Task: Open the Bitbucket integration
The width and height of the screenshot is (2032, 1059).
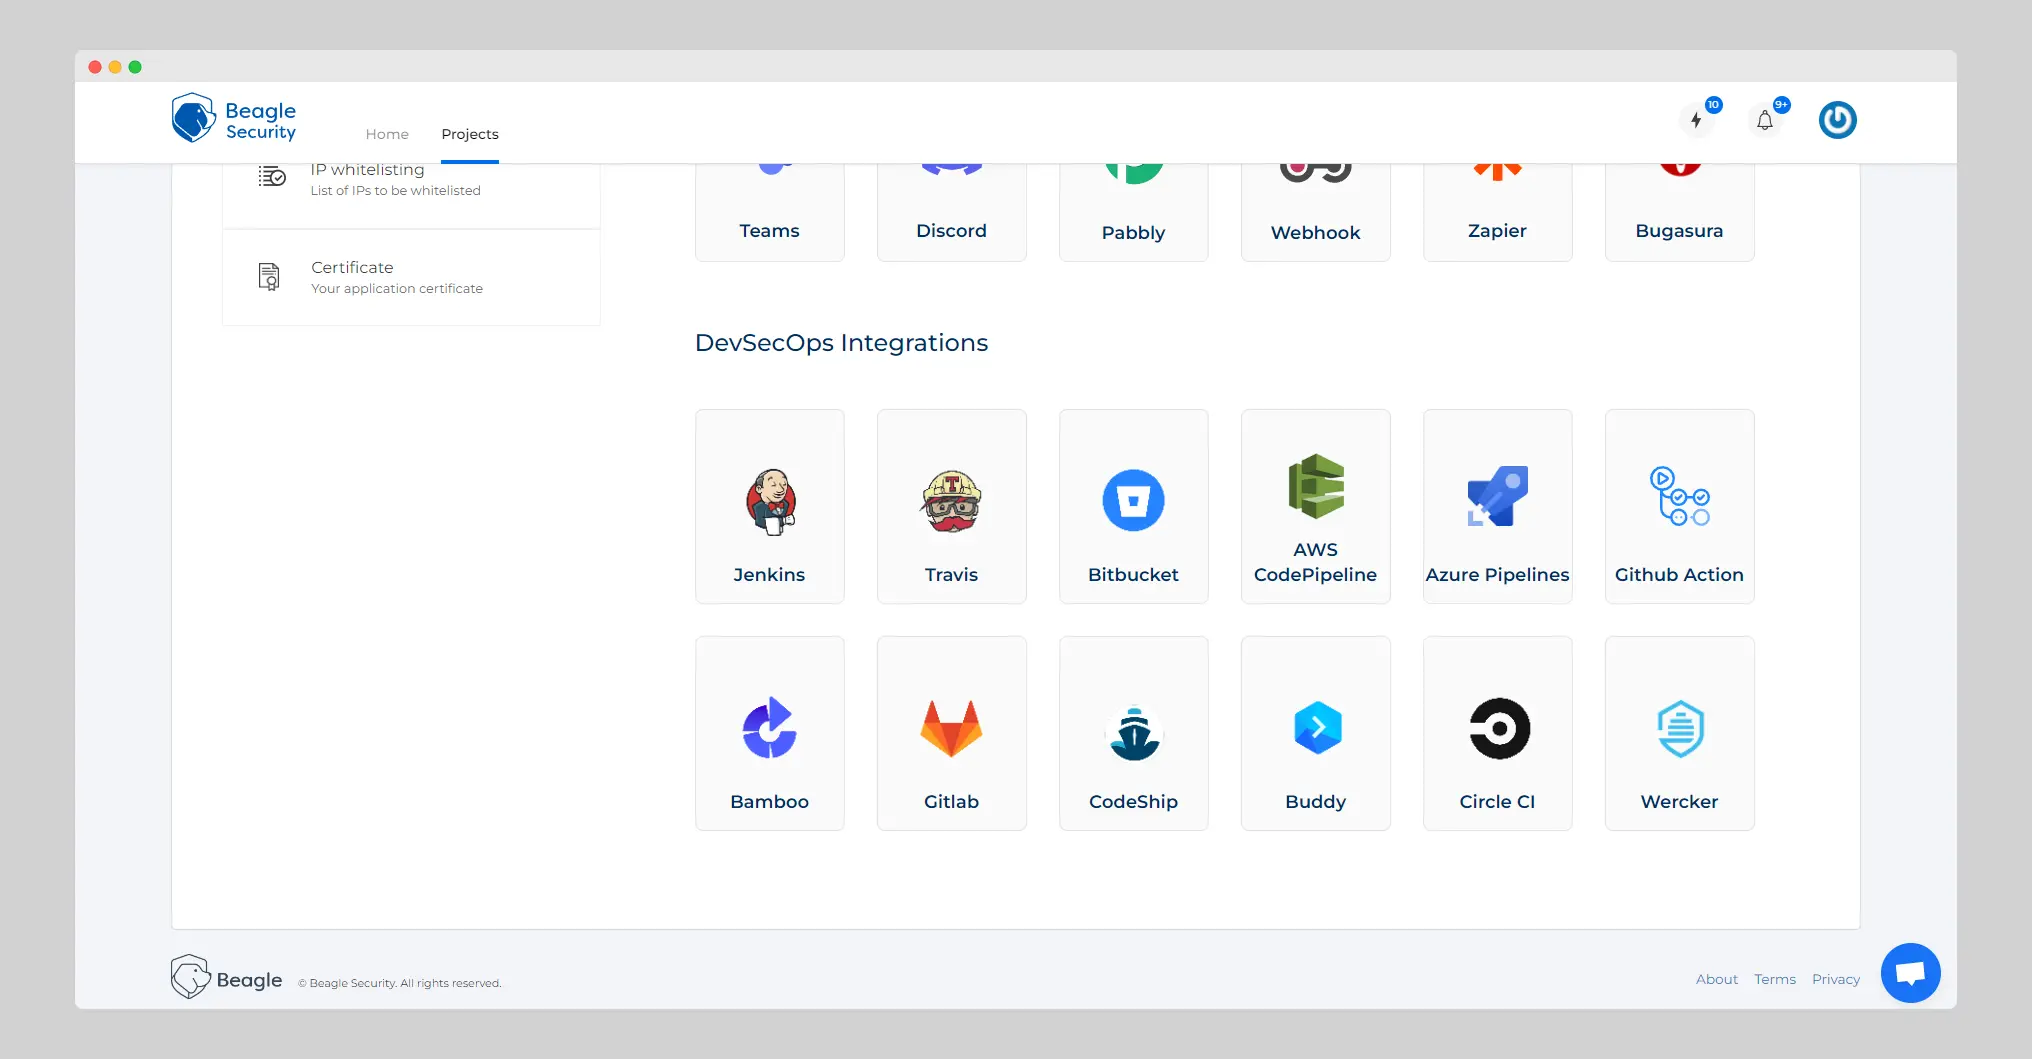Action: tap(1133, 506)
